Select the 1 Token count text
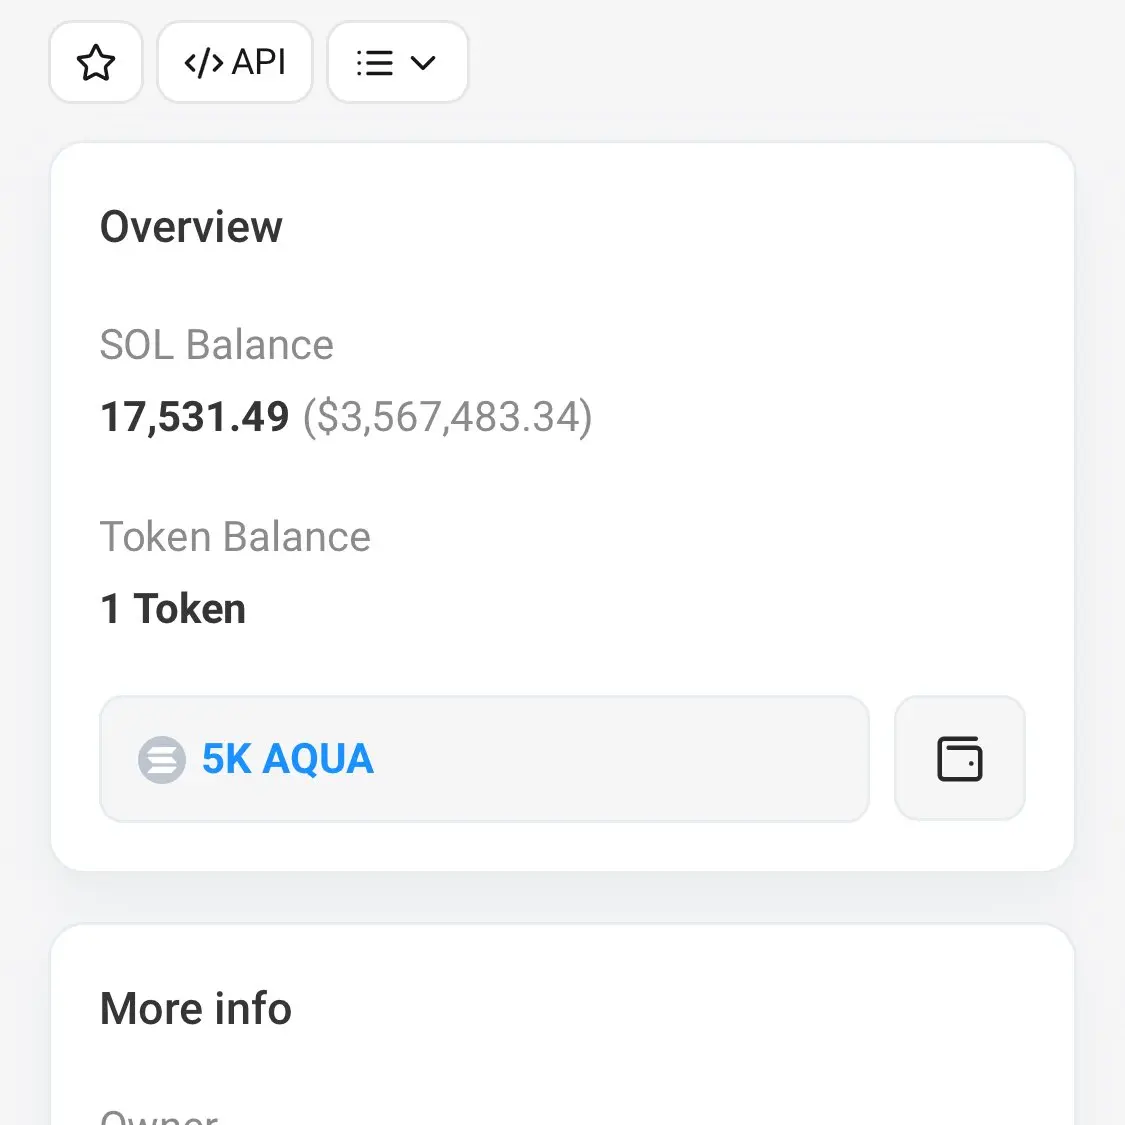Screen dimensions: 1125x1125 tap(172, 609)
